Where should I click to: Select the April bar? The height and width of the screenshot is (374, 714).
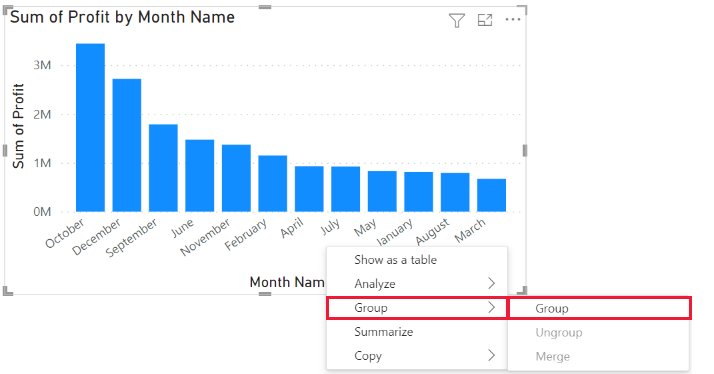[x=309, y=189]
